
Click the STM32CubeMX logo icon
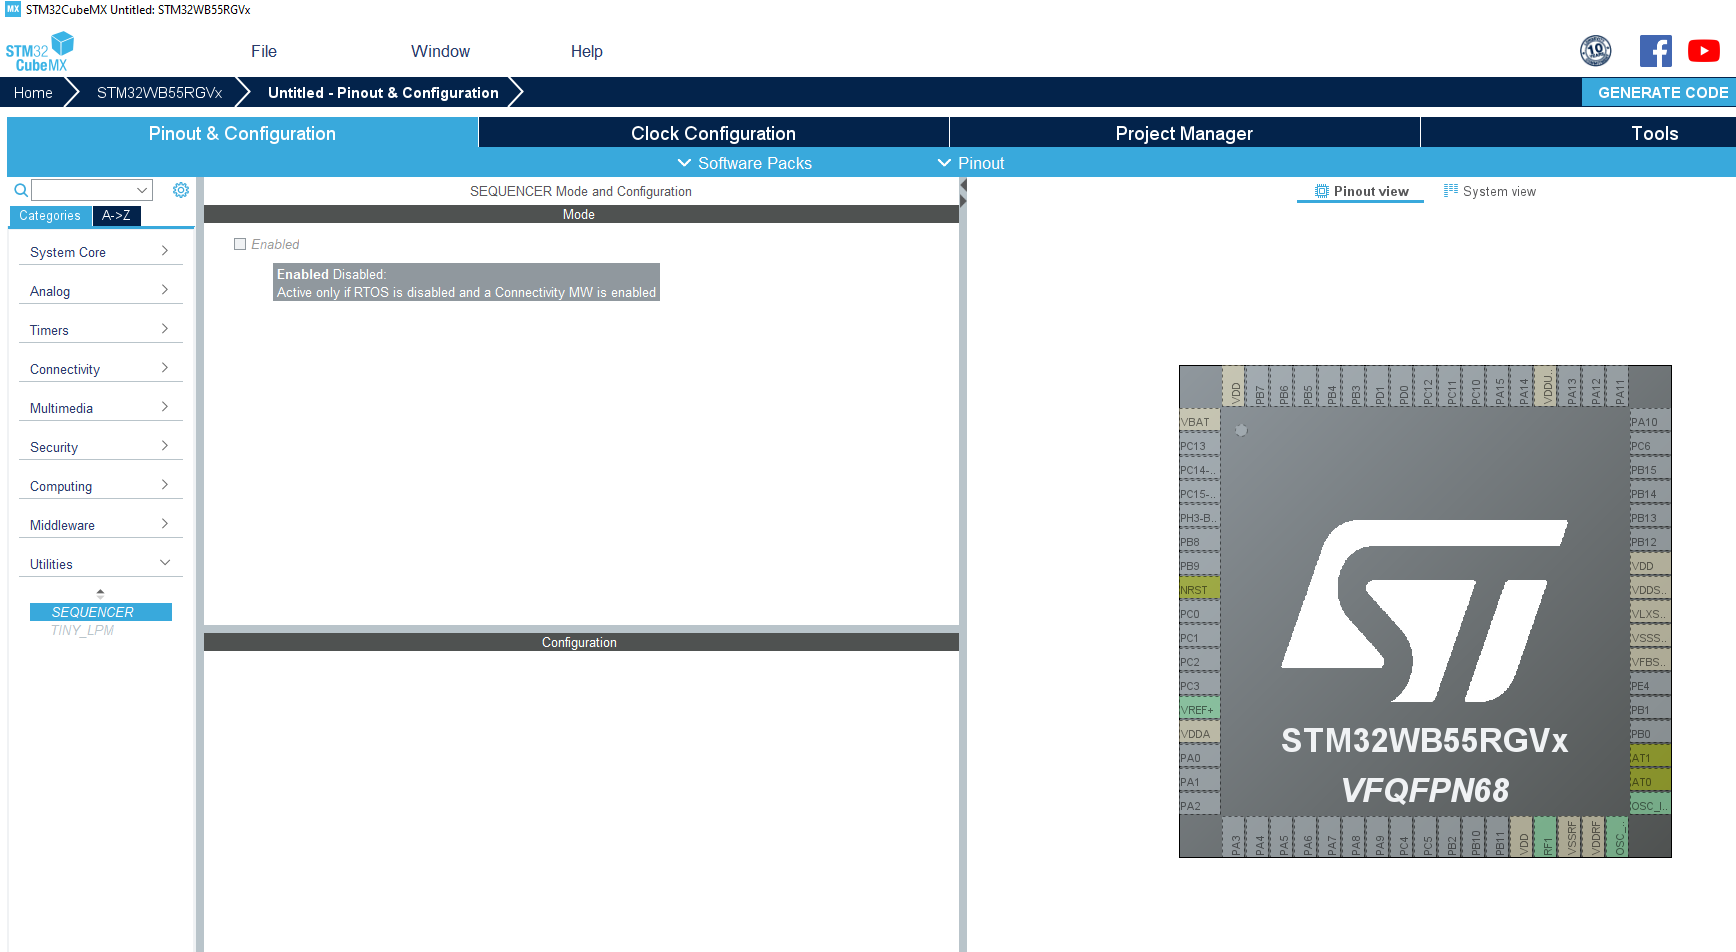40,51
